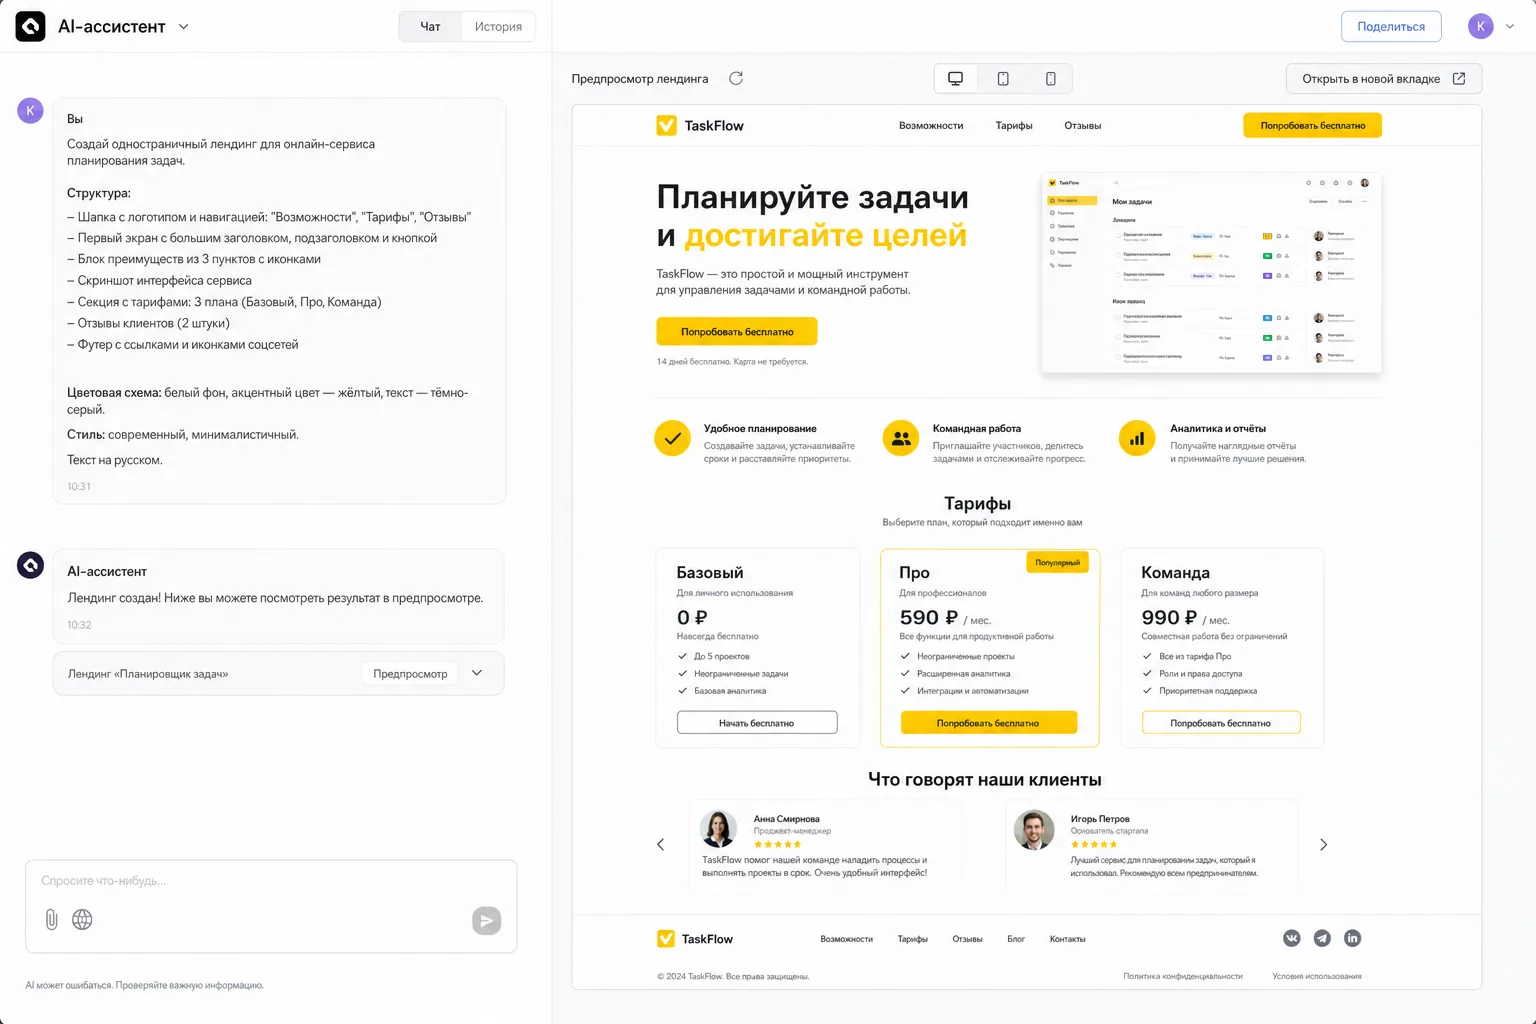The image size is (1536, 1024).
Task: Open the user avatar K in header
Action: point(1481,27)
